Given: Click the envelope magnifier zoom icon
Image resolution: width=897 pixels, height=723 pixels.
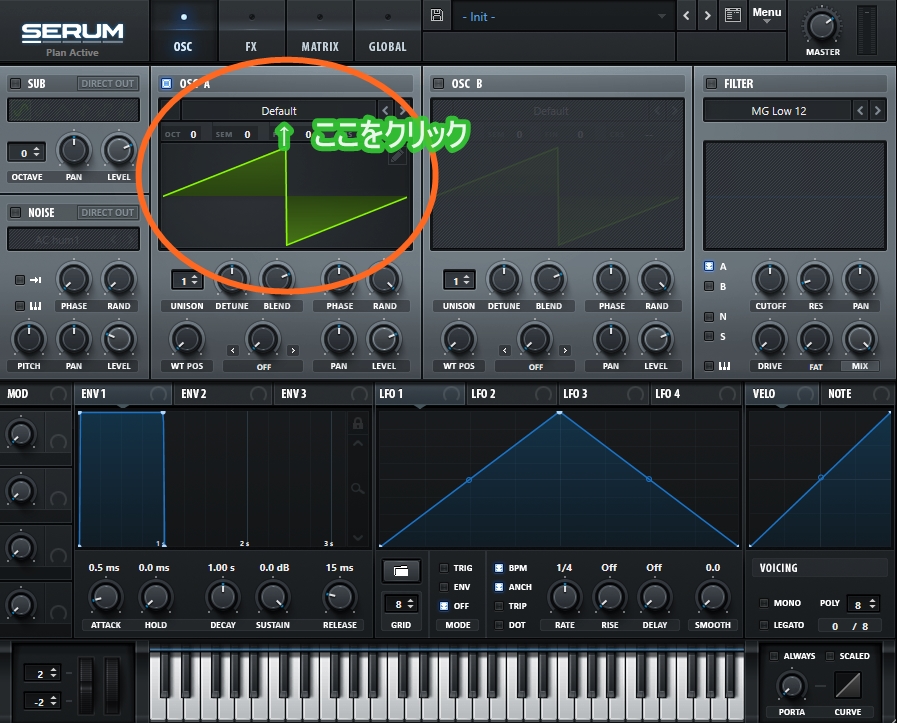Looking at the screenshot, I should tap(357, 488).
